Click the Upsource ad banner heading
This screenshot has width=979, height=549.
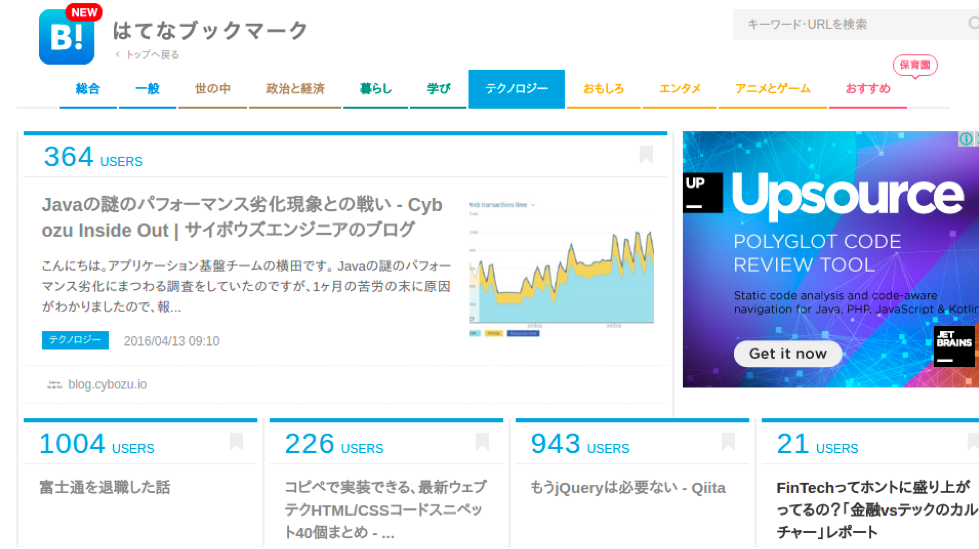[848, 195]
